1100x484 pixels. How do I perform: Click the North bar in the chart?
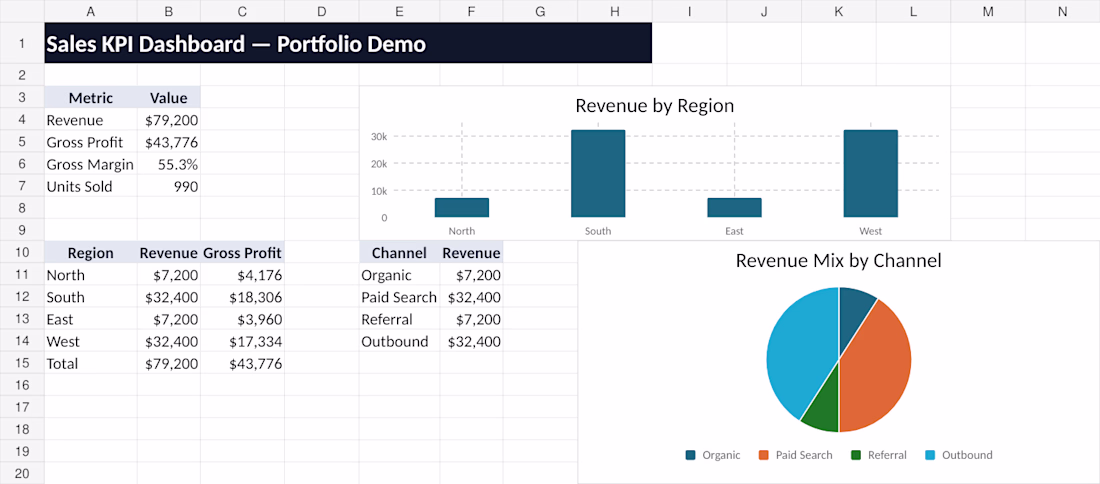[462, 208]
